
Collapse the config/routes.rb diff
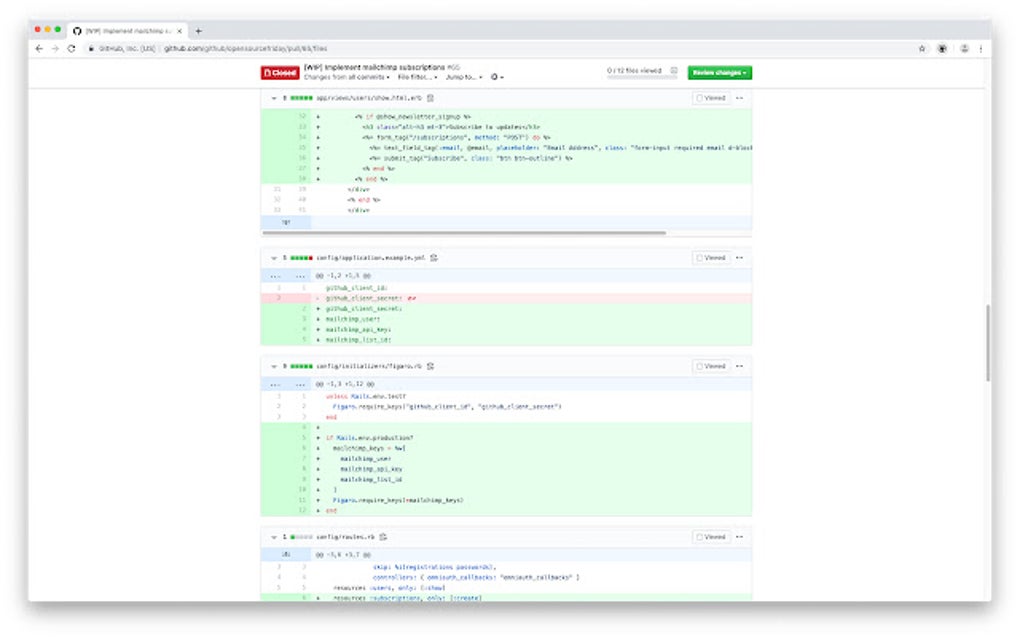(272, 536)
